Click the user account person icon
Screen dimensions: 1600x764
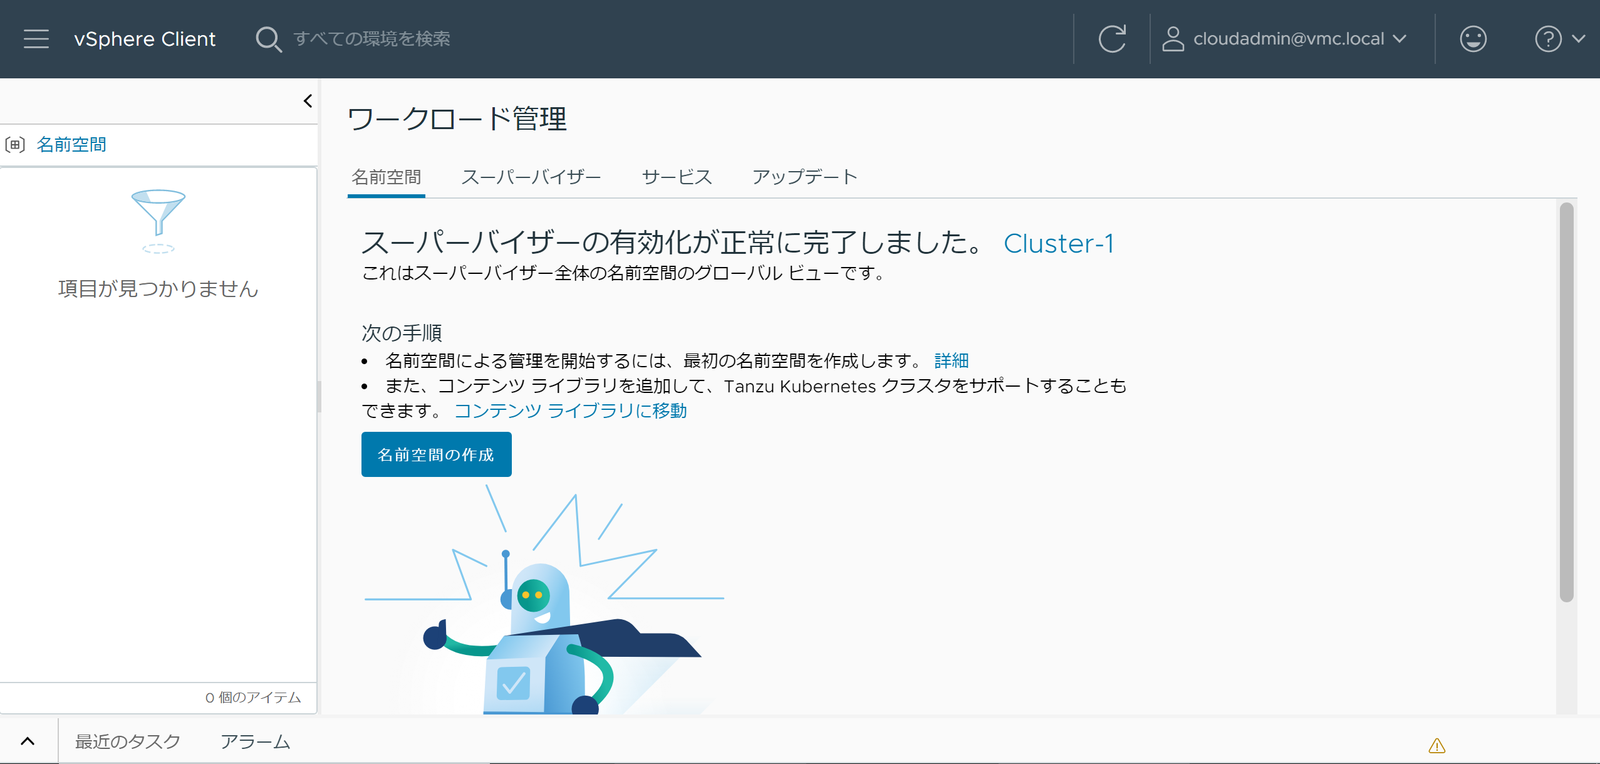pos(1173,39)
